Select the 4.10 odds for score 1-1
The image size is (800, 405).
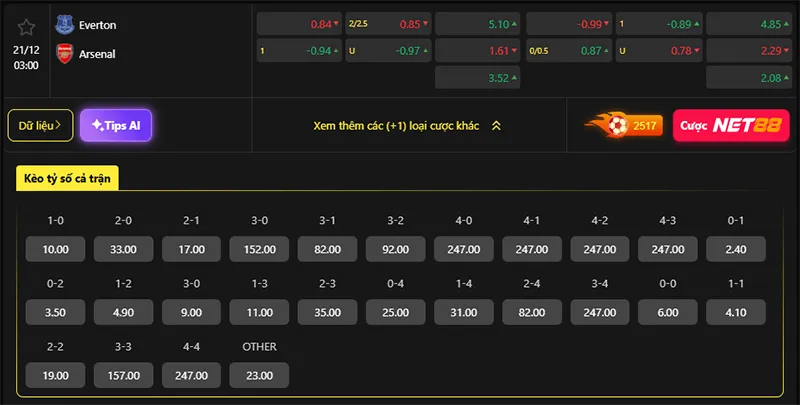pos(736,312)
